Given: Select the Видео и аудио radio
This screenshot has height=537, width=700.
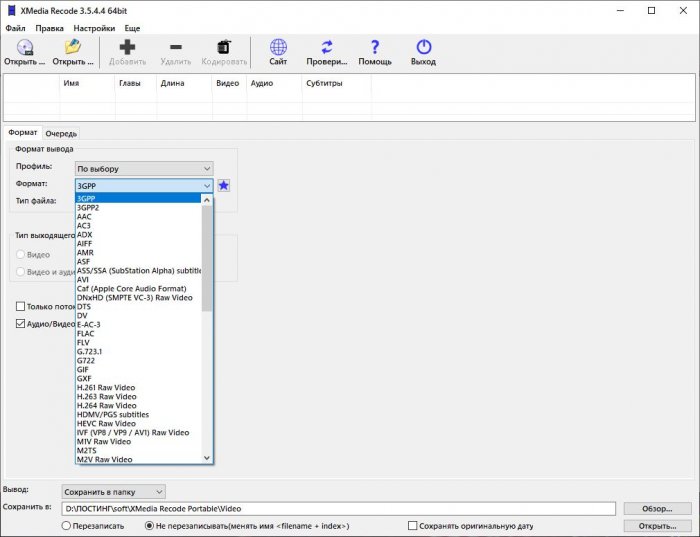Looking at the screenshot, I should point(20,272).
